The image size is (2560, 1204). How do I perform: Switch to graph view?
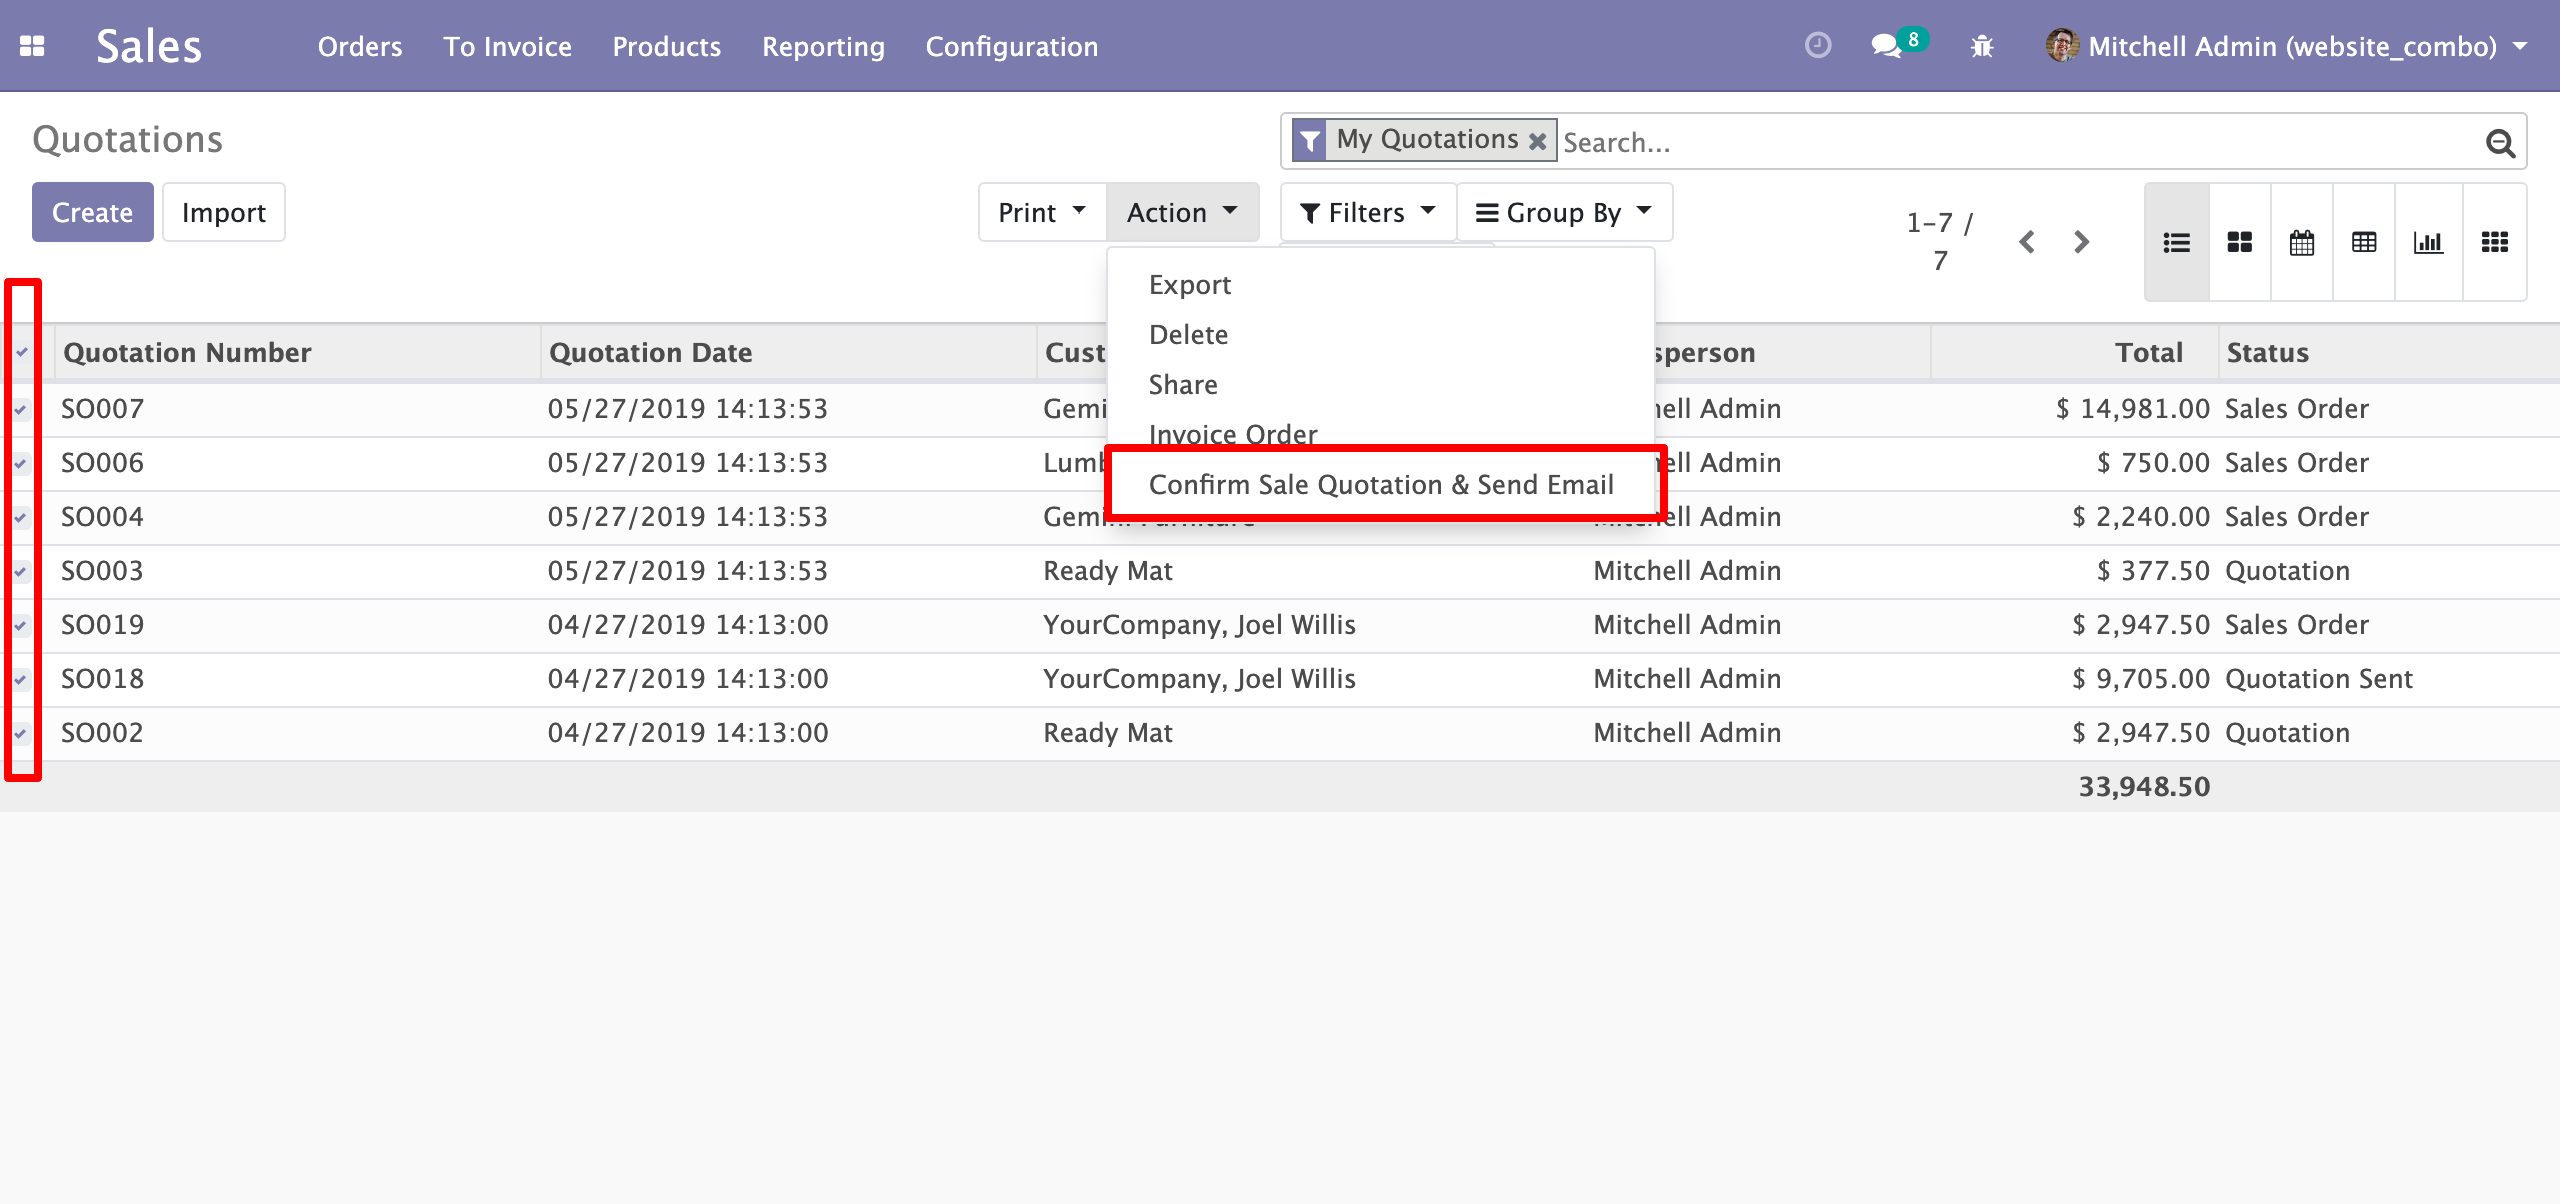[x=2427, y=242]
